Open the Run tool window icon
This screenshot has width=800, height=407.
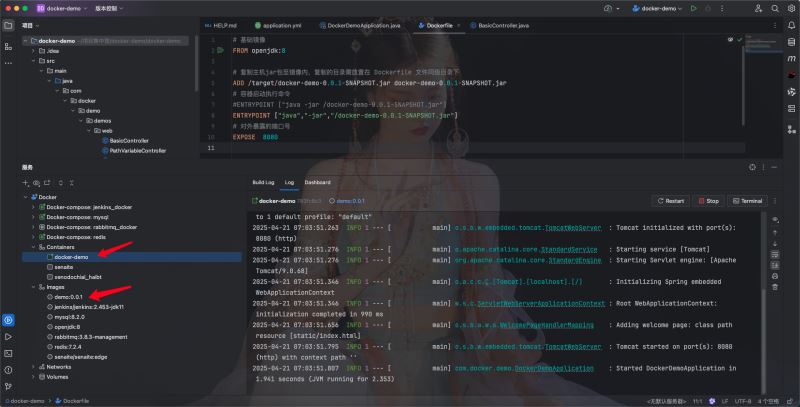coord(8,337)
